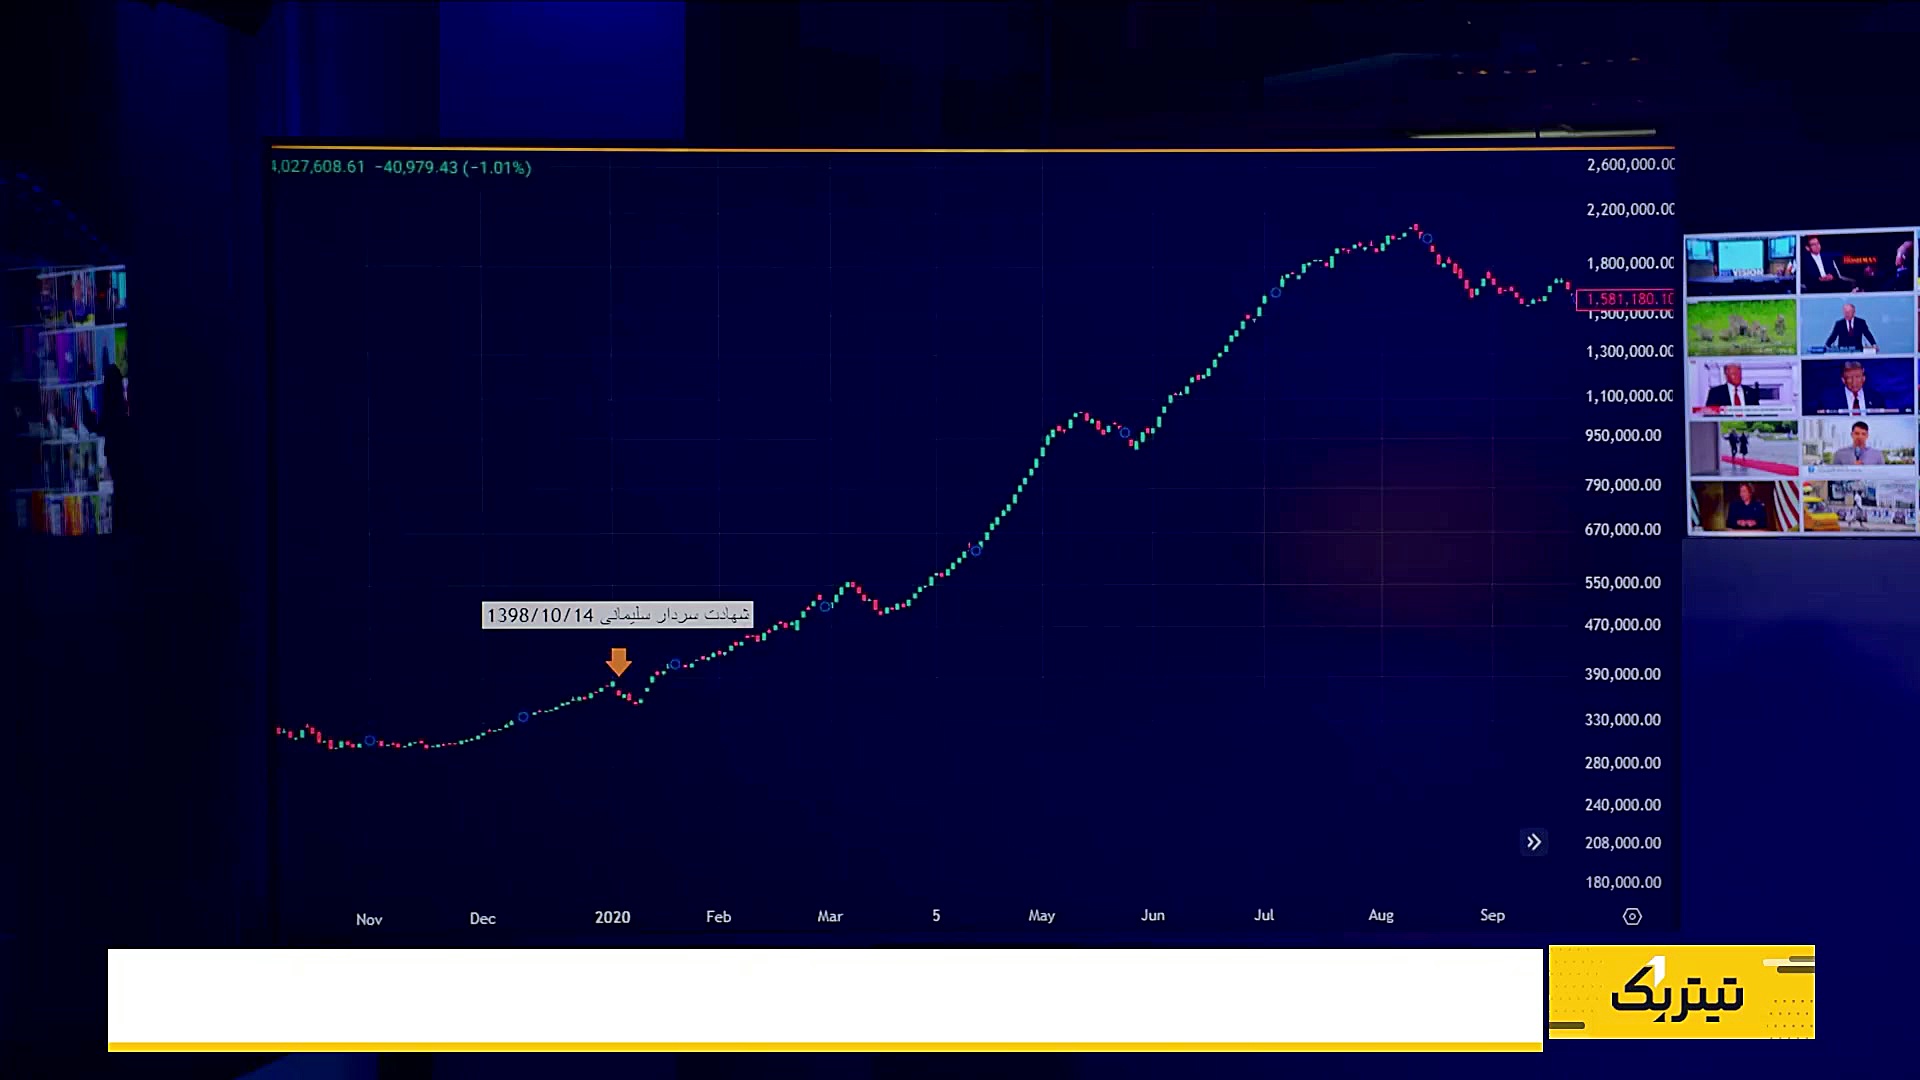Click the green 1,027,608.61 price readout
Viewport: 1920px width, 1080px height.
(x=318, y=167)
